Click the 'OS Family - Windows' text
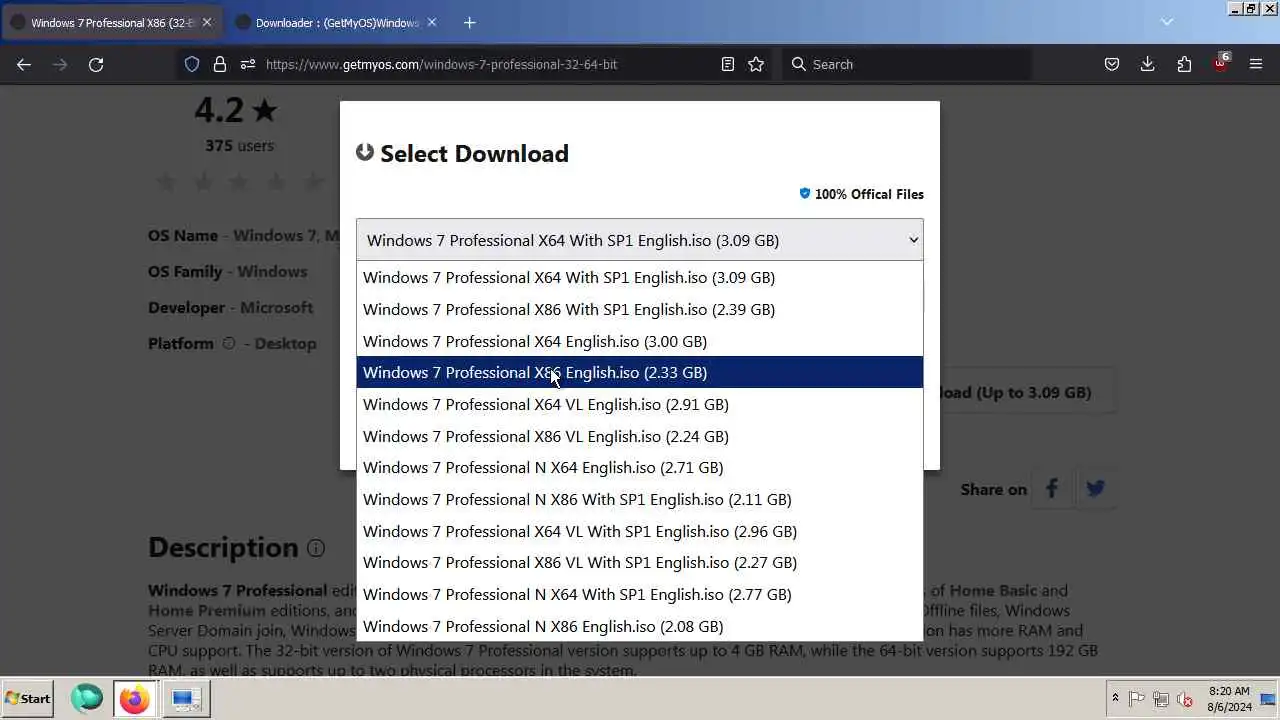Screen dimensions: 1280x720 (227, 271)
